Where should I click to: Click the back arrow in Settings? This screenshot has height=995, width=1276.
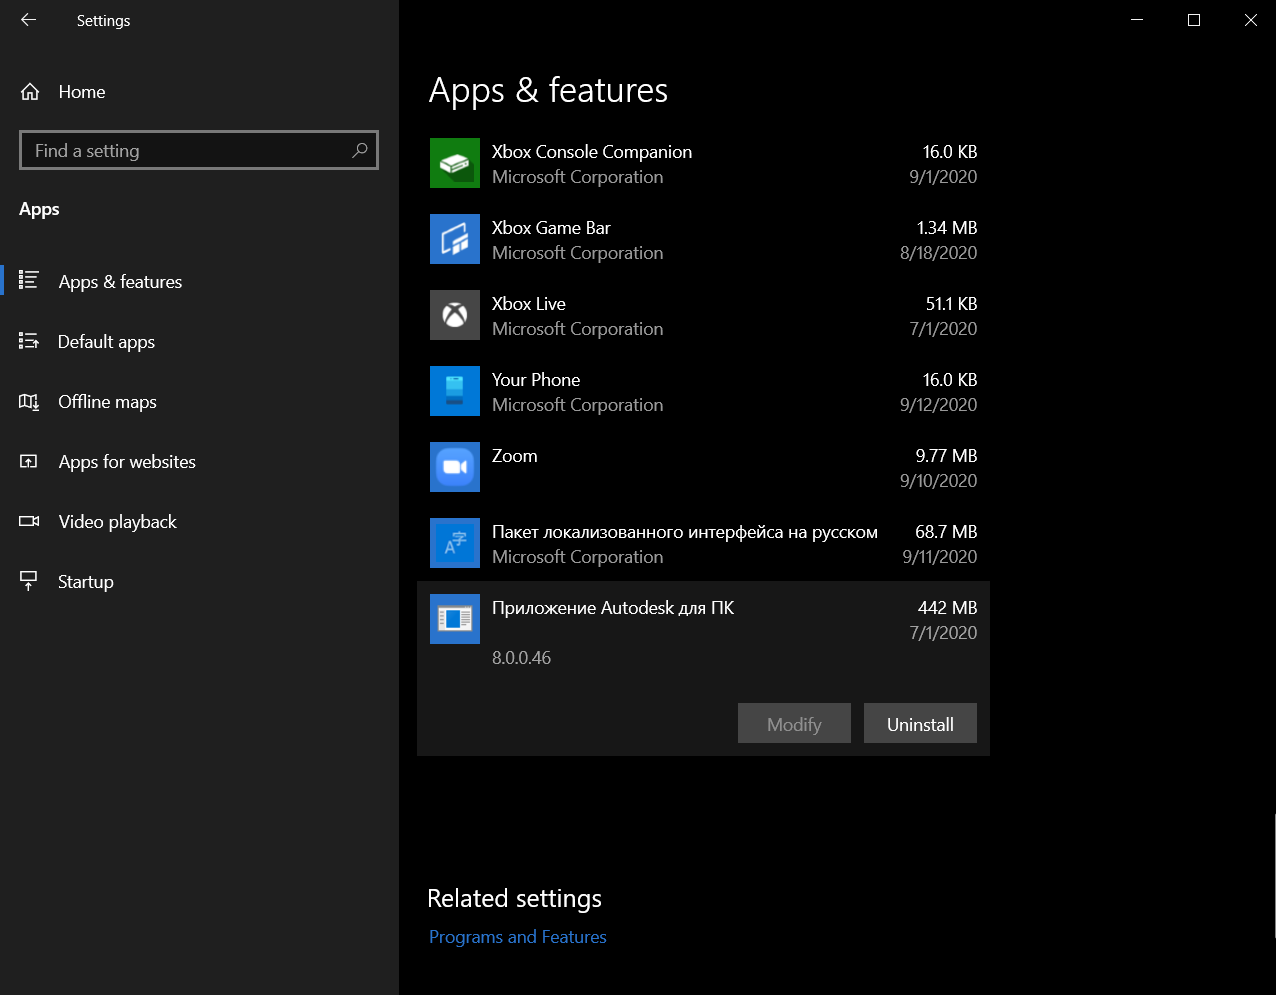28,20
